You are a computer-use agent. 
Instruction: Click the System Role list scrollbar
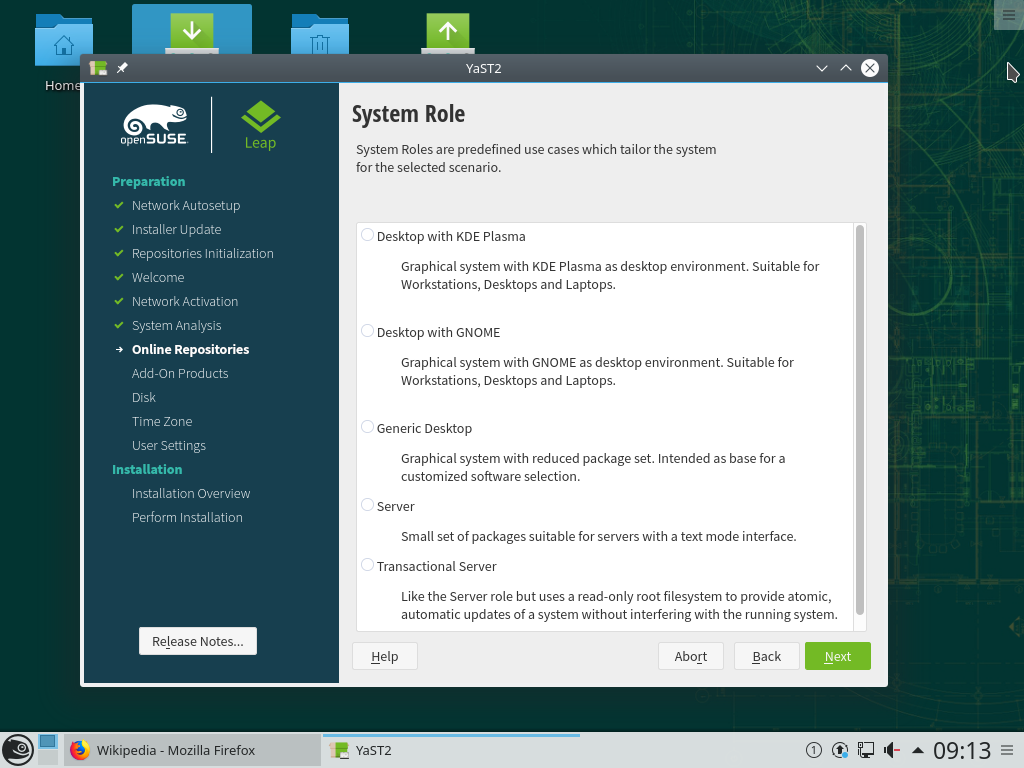tap(860, 420)
